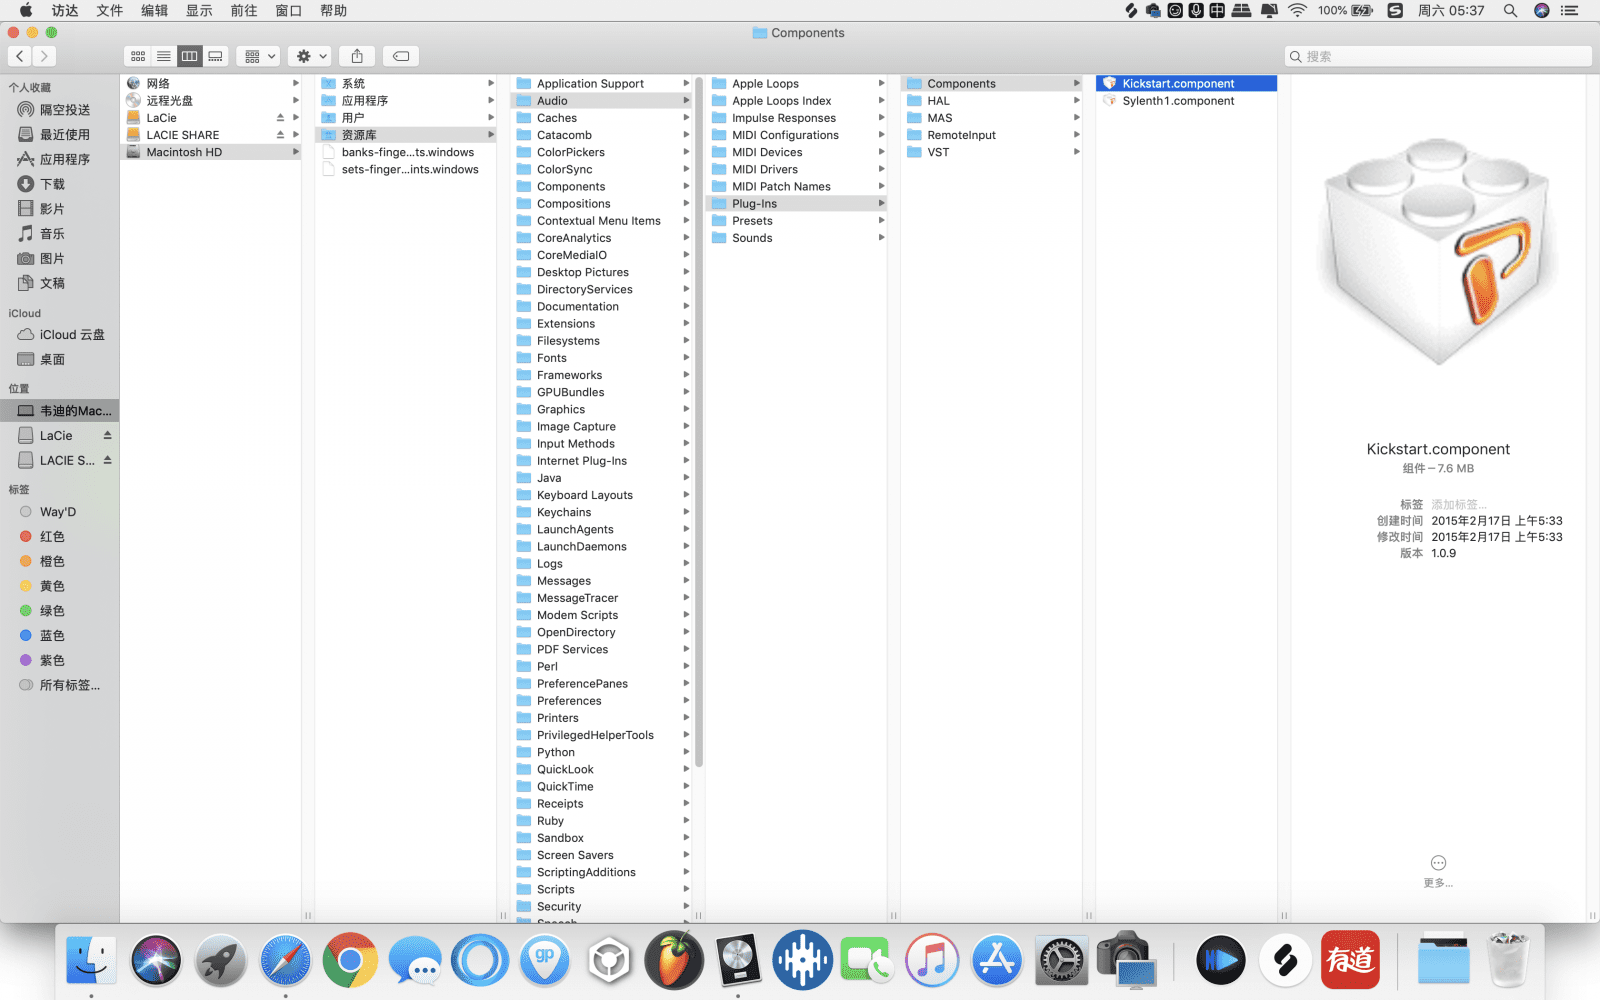
Task: Go back with the toolbar back arrow
Action: coord(20,56)
